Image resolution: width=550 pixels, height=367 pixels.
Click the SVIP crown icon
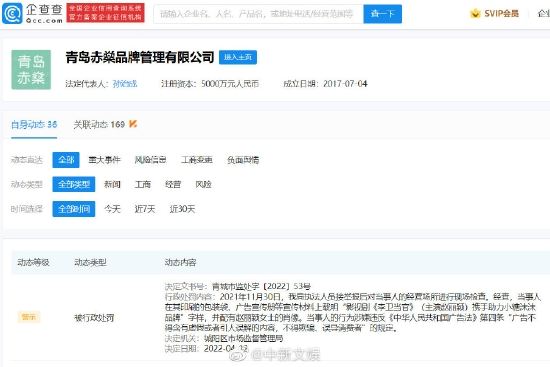point(475,14)
